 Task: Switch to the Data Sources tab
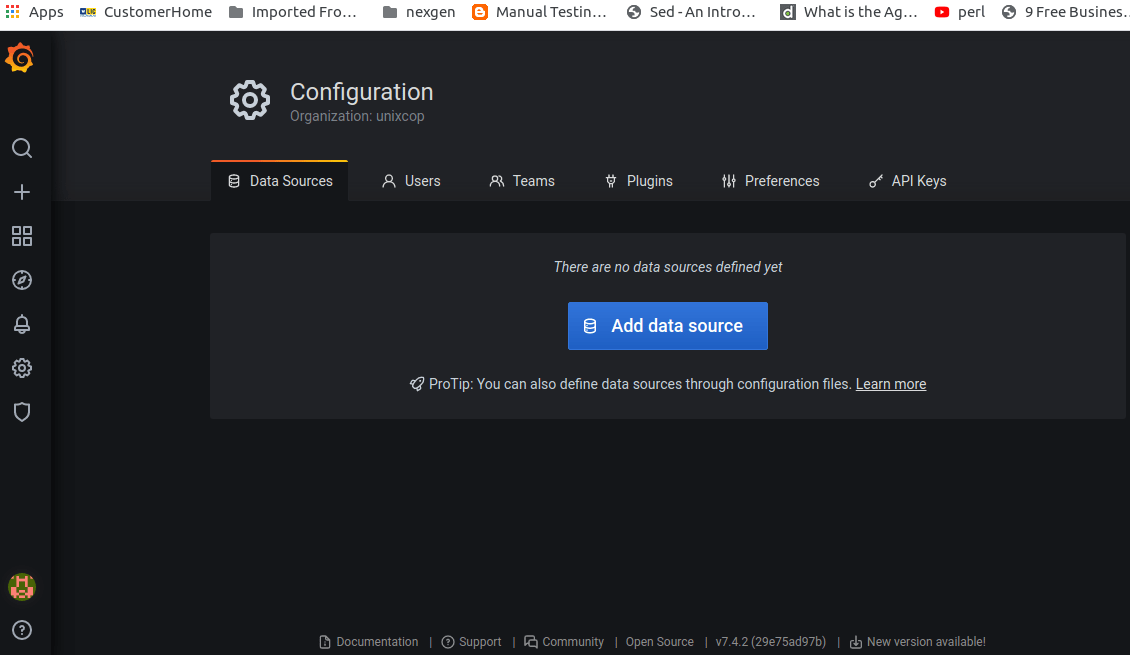pos(280,181)
